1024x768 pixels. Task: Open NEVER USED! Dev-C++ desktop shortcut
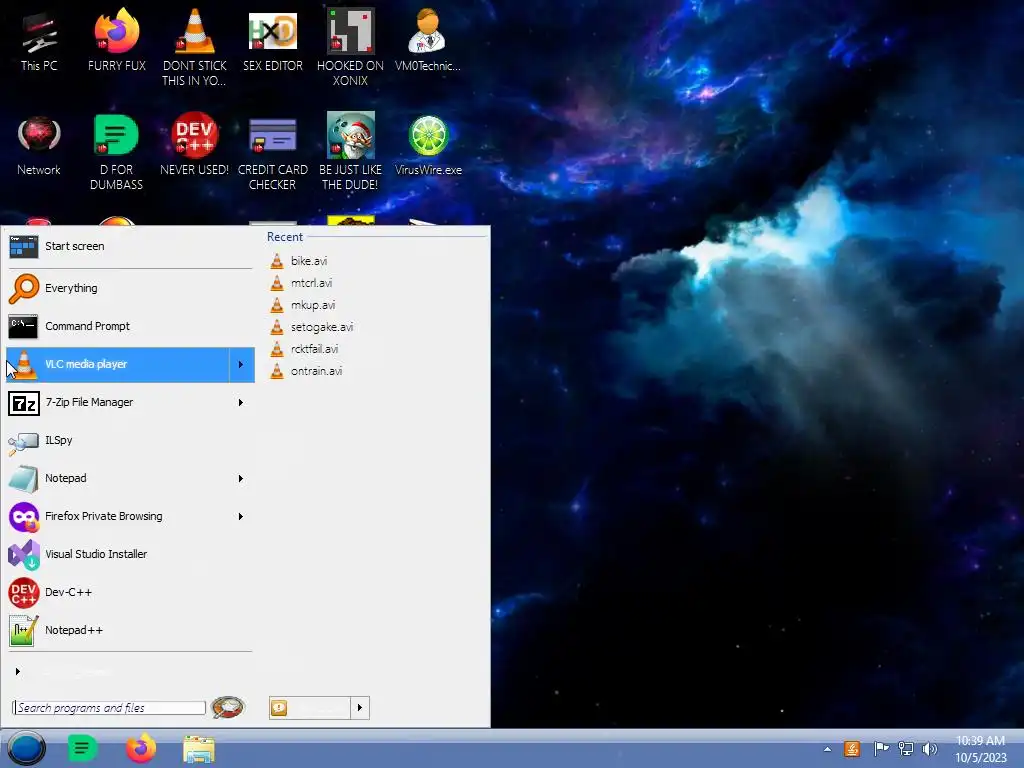tap(194, 145)
